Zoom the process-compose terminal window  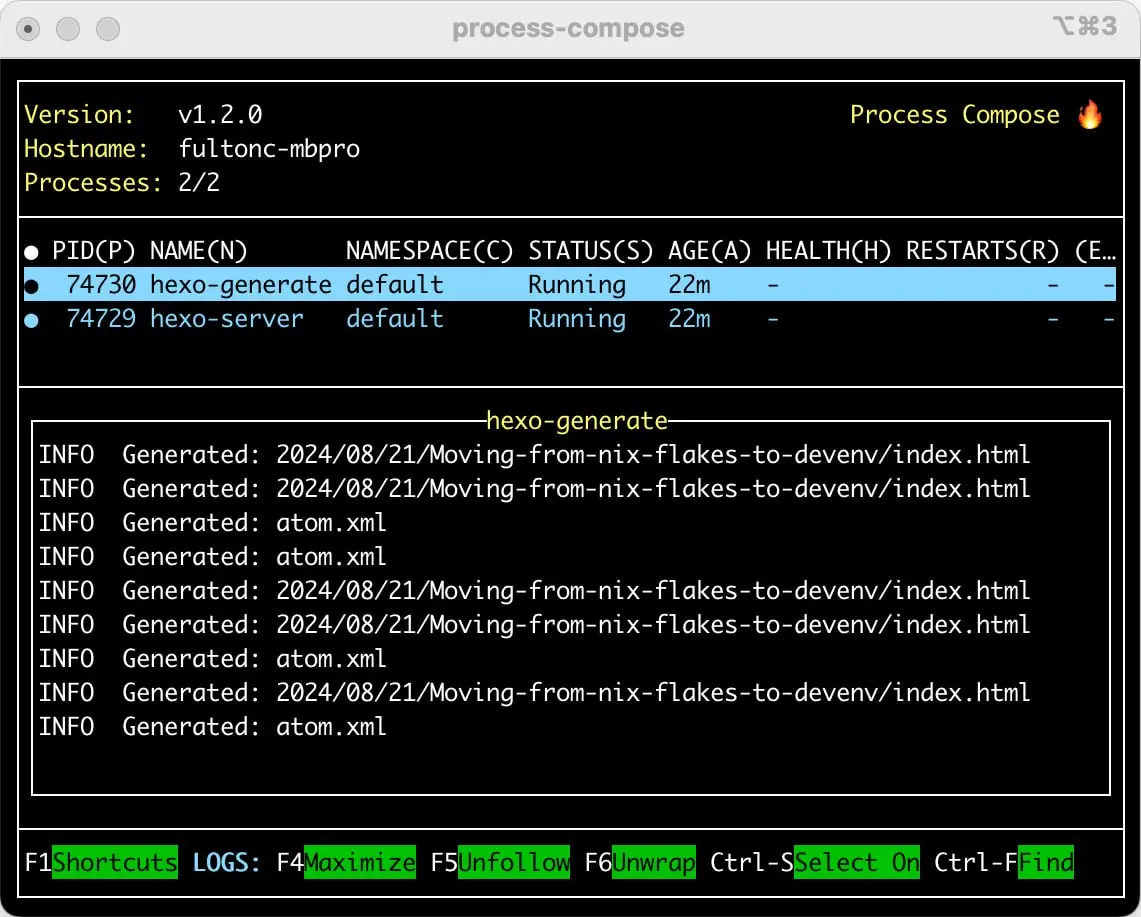pos(108,29)
